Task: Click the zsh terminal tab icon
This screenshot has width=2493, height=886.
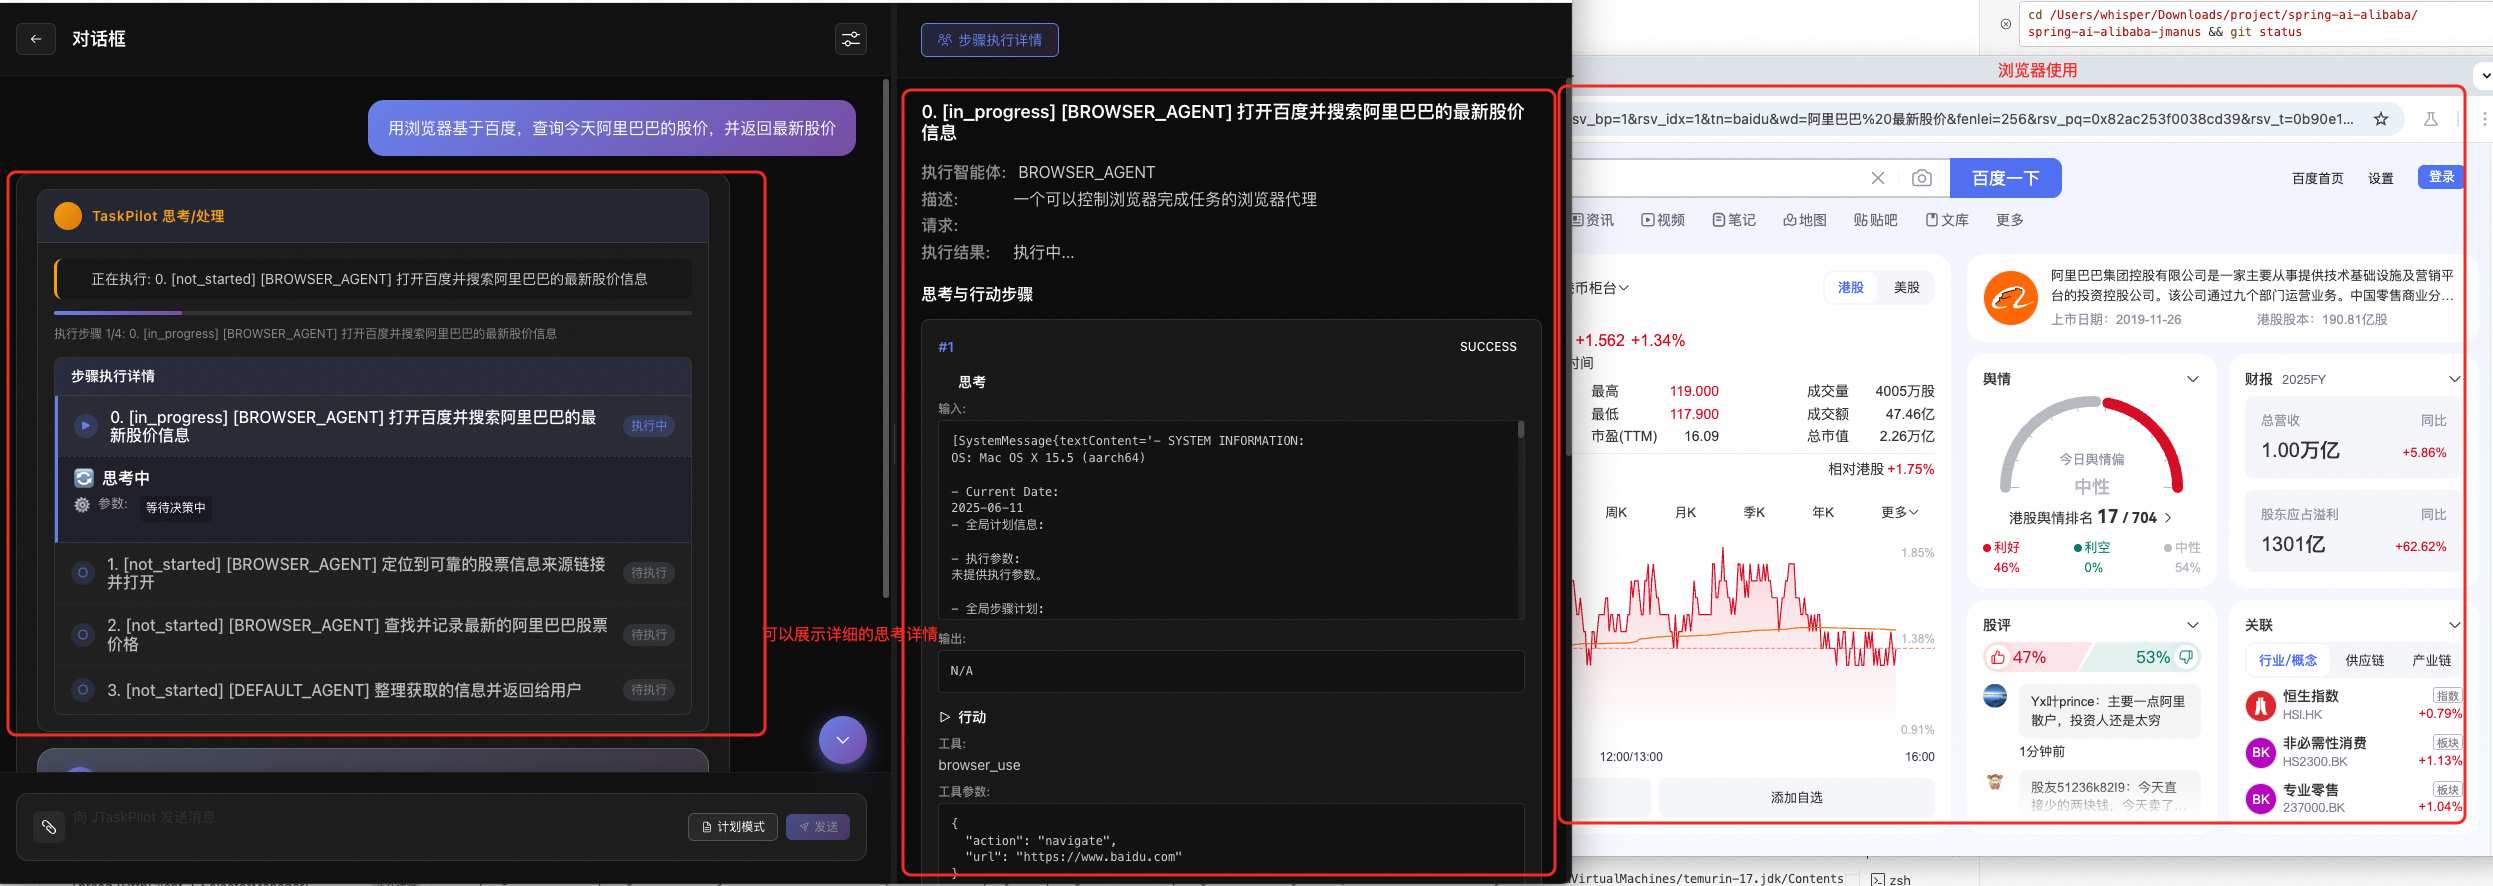Action: tap(1878, 880)
